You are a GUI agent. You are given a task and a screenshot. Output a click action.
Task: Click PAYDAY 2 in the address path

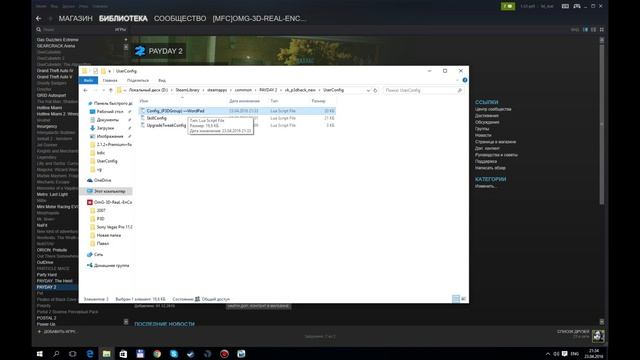(x=268, y=90)
